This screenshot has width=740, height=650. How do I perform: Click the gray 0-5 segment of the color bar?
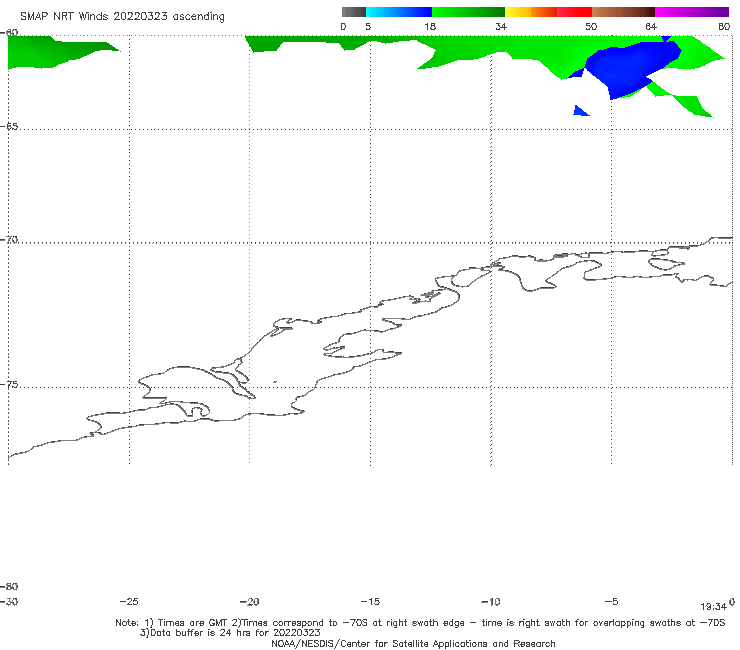click(354, 12)
